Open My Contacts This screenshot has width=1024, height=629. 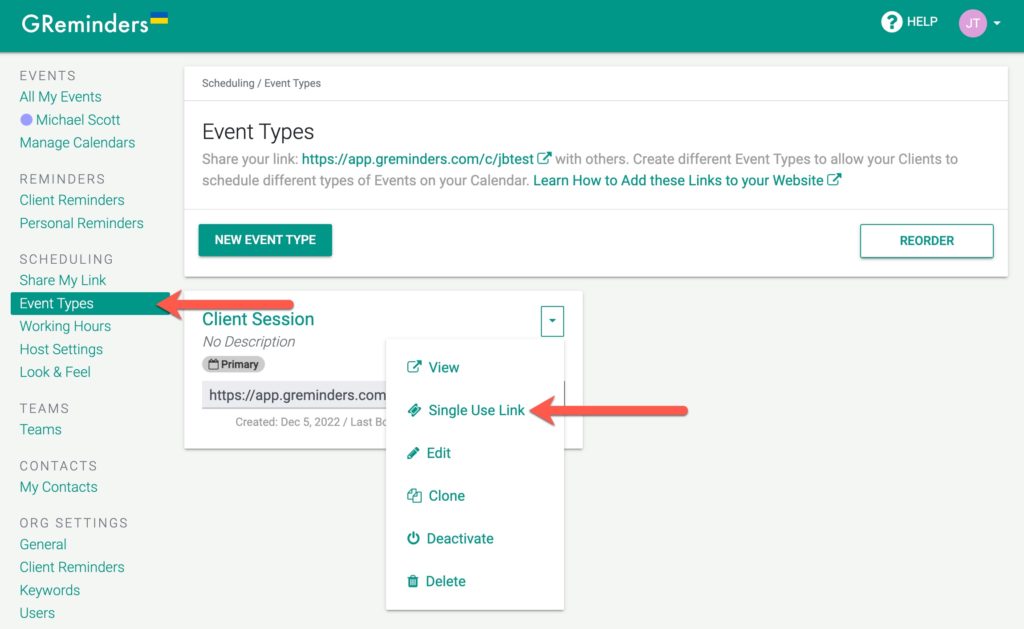(58, 487)
